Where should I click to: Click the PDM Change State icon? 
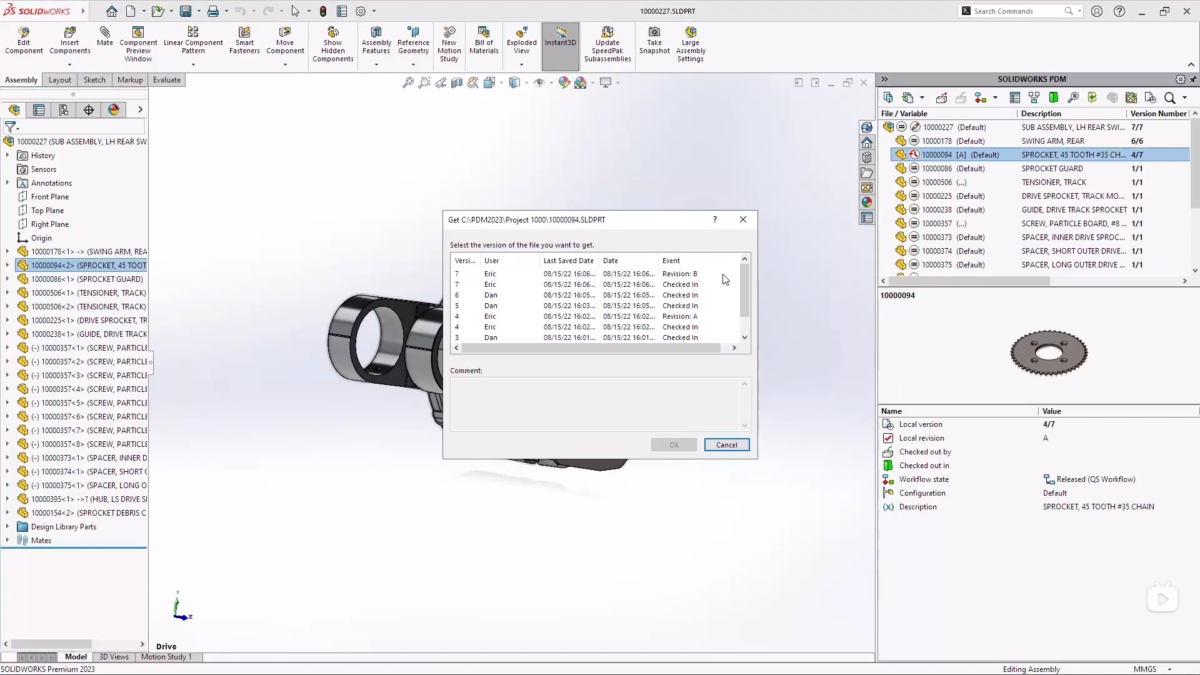coord(980,98)
